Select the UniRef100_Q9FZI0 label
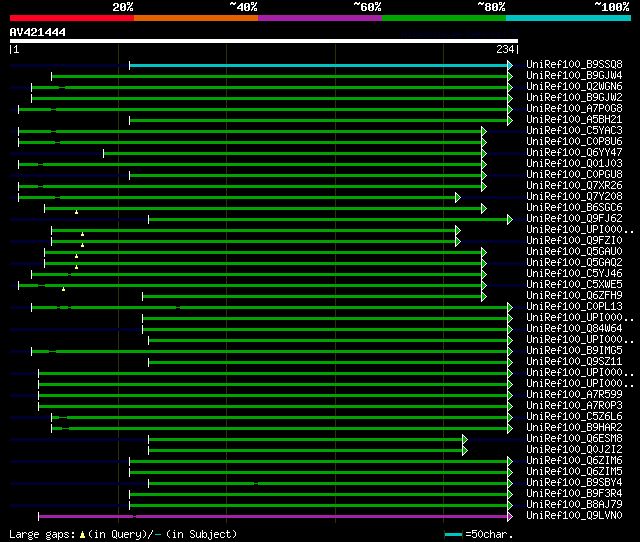Viewport: 640px width, 542px height. [574, 240]
